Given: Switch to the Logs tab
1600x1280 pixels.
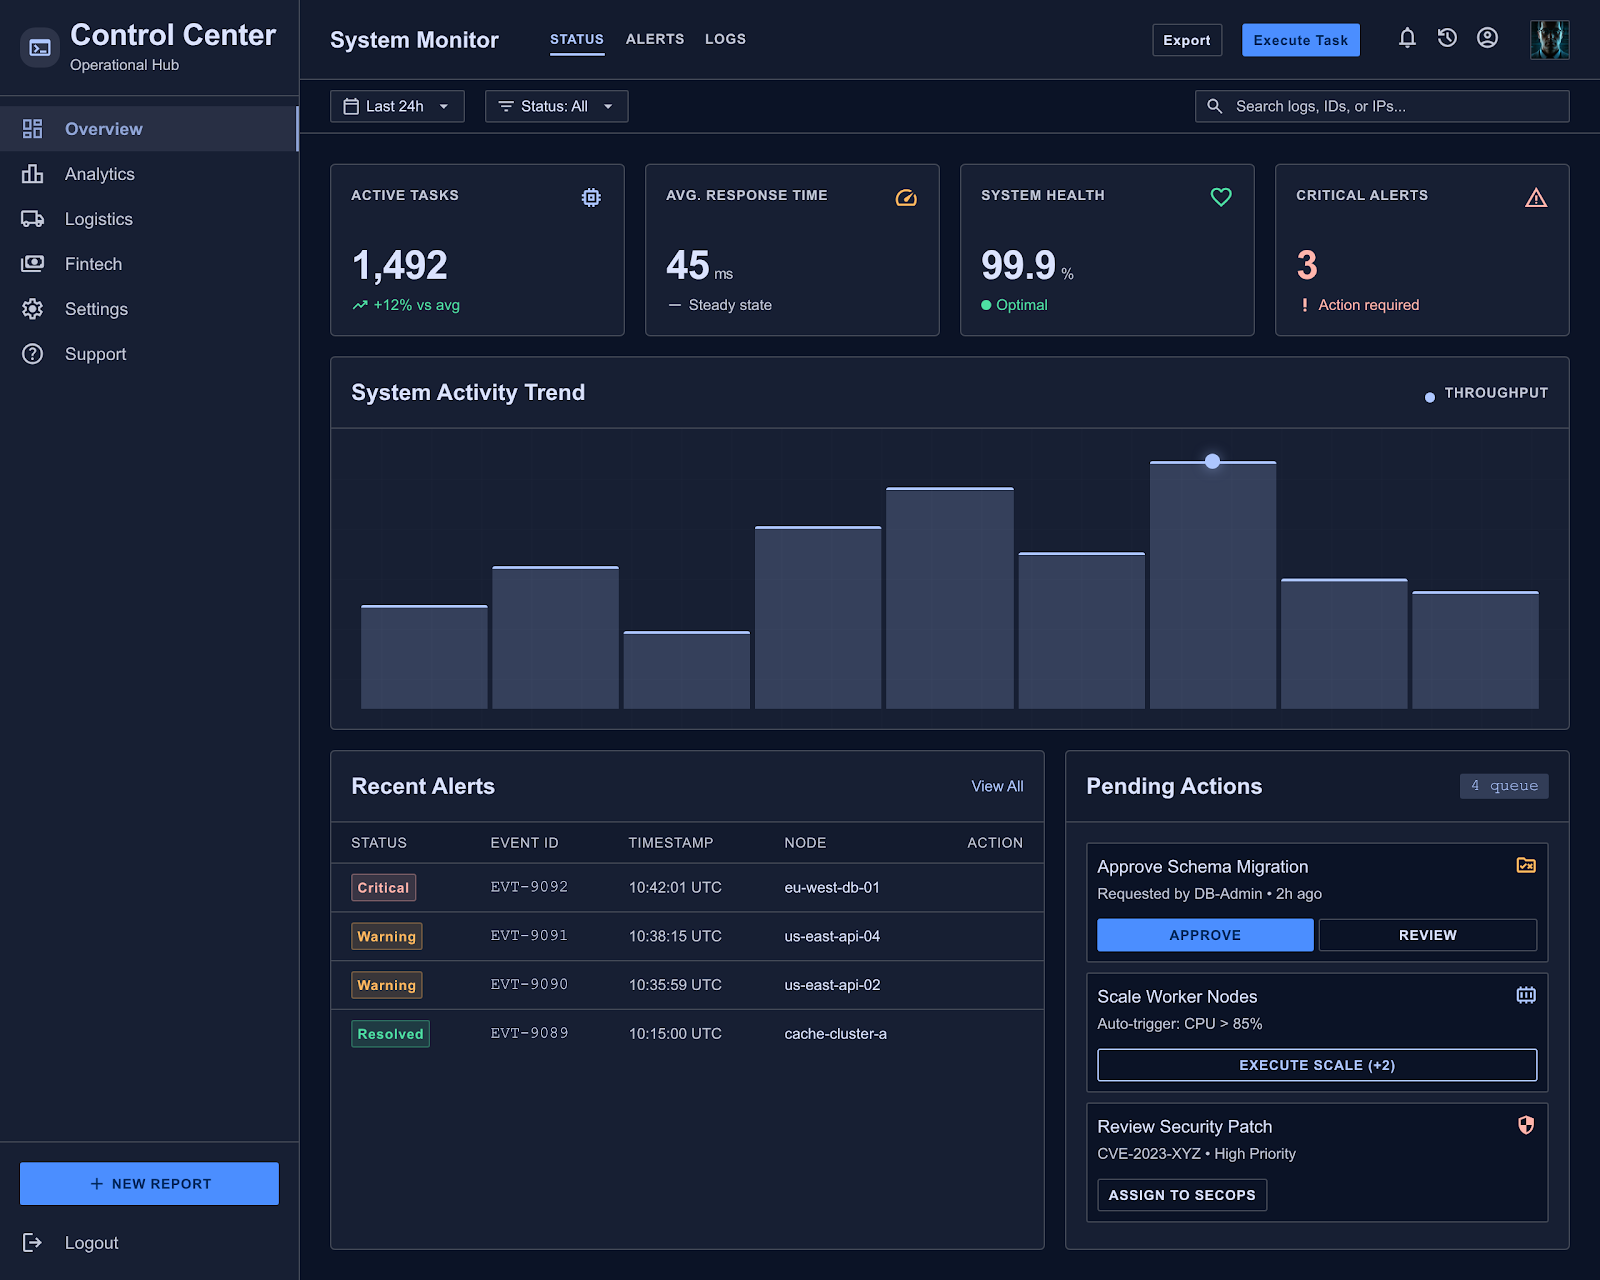Looking at the screenshot, I should [x=725, y=39].
